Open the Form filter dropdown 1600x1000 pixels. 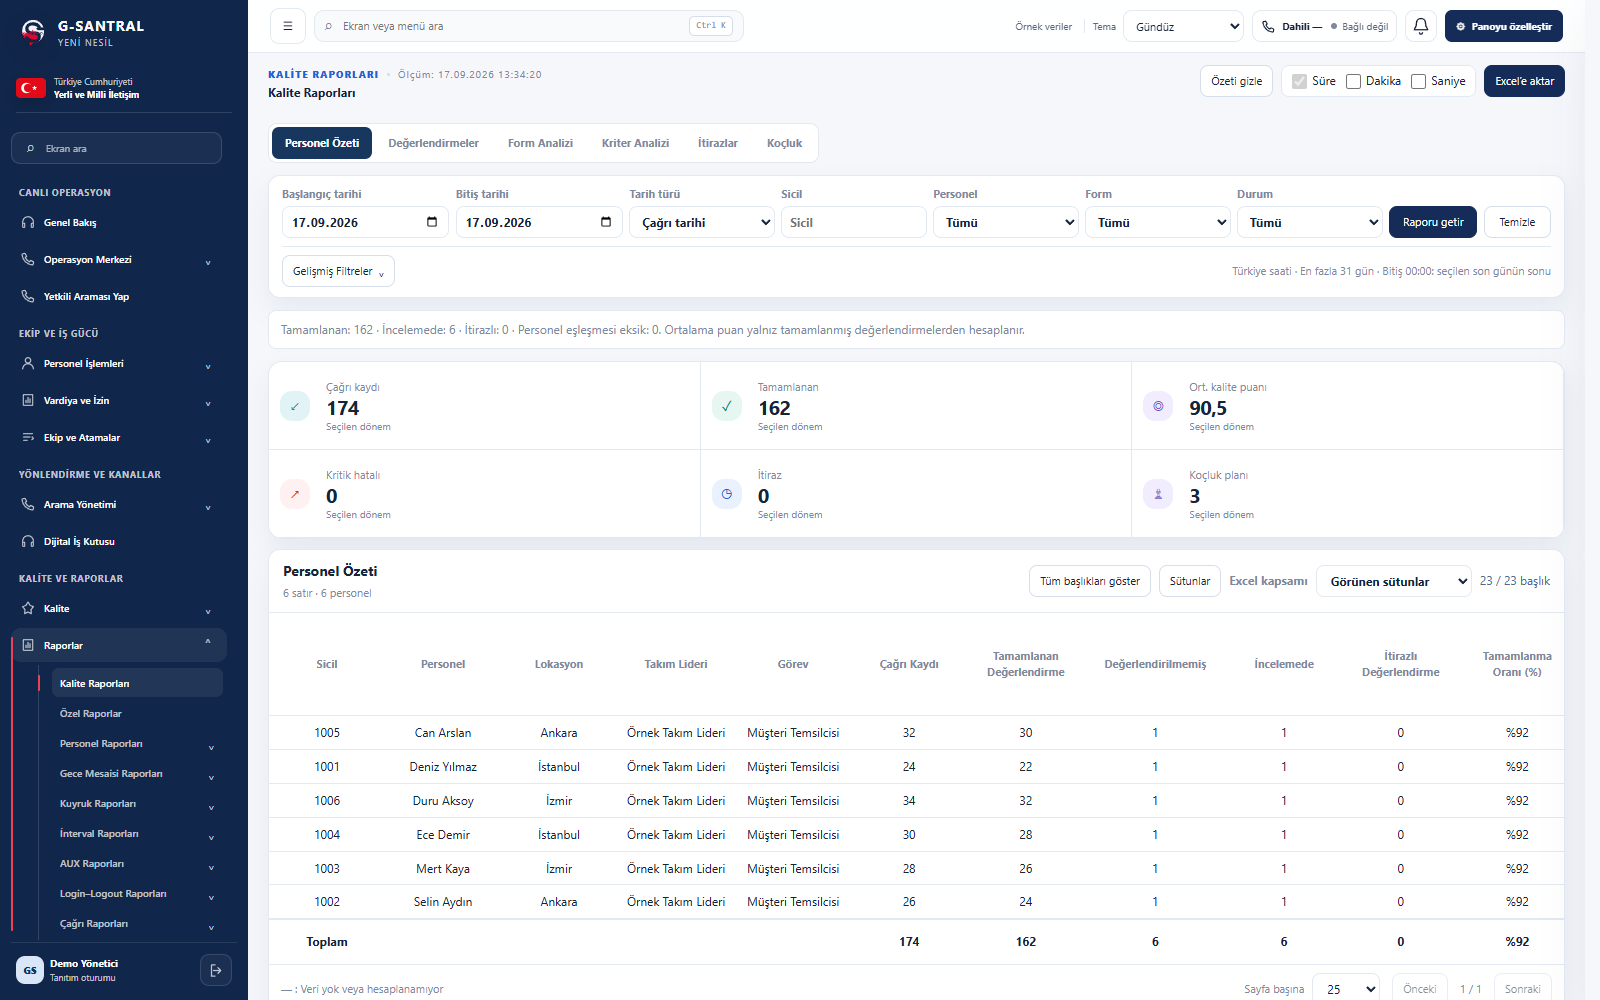coord(1158,222)
